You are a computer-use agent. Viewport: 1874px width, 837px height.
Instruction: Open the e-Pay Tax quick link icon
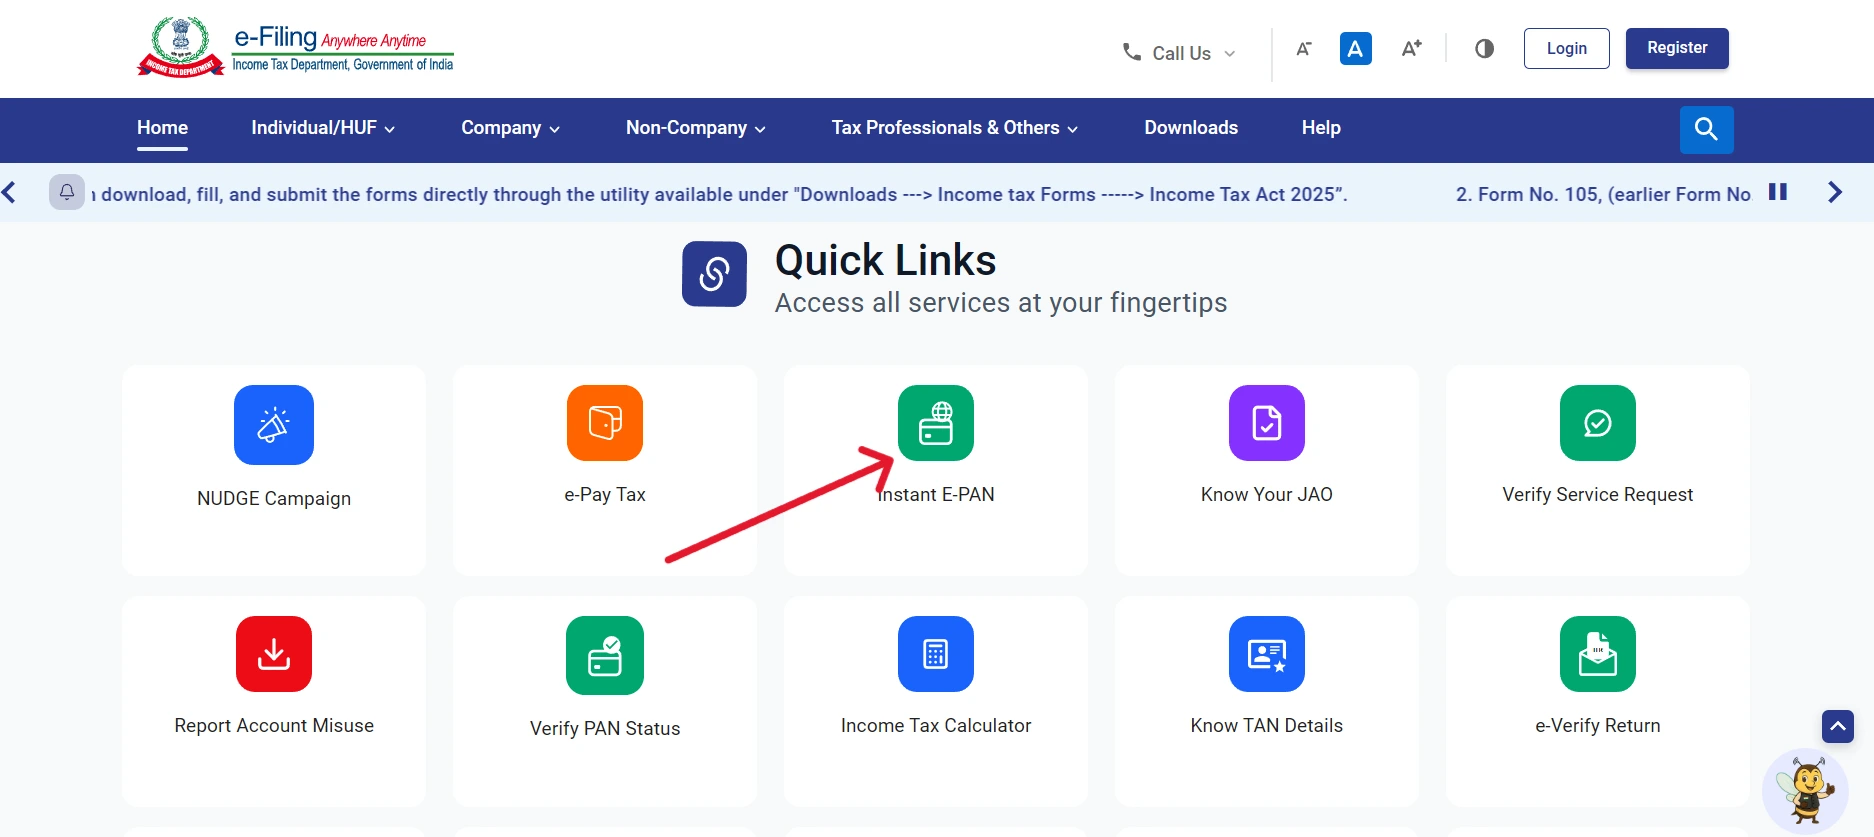click(x=604, y=423)
